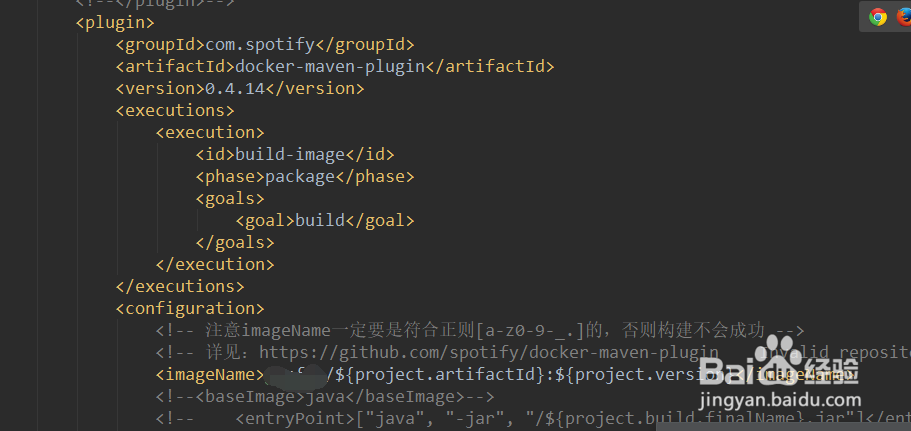Image resolution: width=911 pixels, height=431 pixels.
Task: Click the opening goals tag
Action: point(230,198)
